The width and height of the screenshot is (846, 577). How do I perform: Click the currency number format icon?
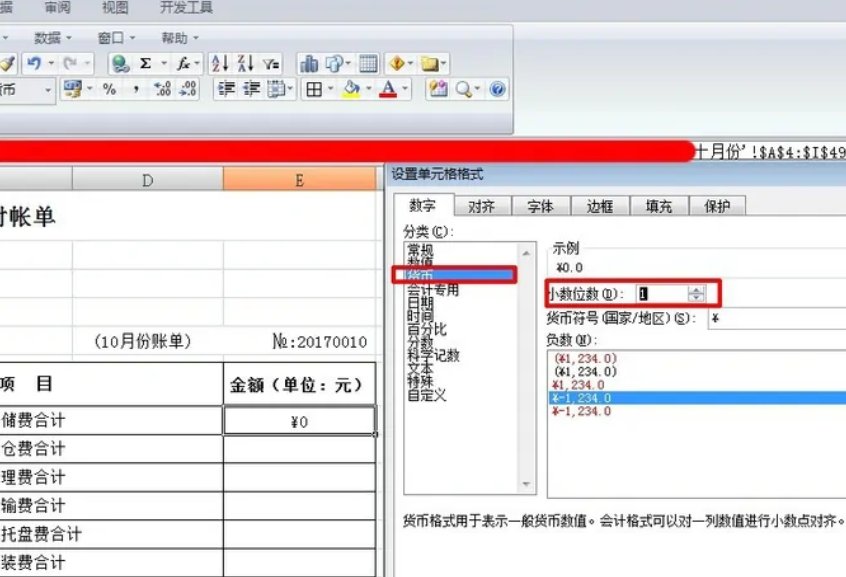(72, 89)
